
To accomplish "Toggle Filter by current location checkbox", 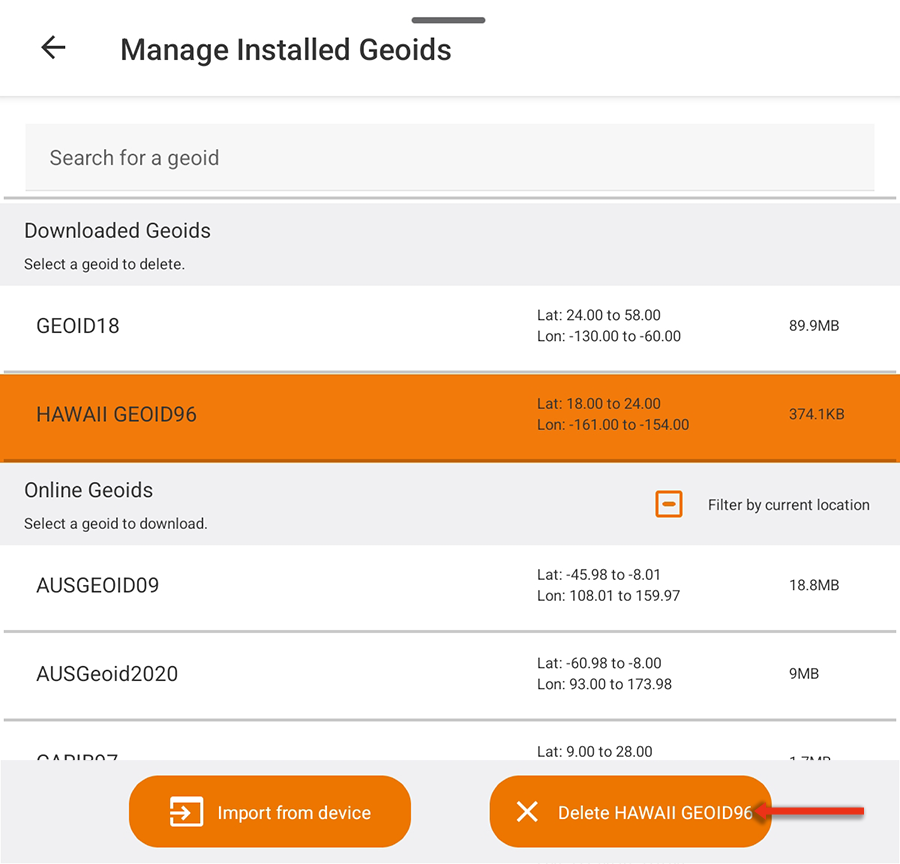I will [669, 504].
